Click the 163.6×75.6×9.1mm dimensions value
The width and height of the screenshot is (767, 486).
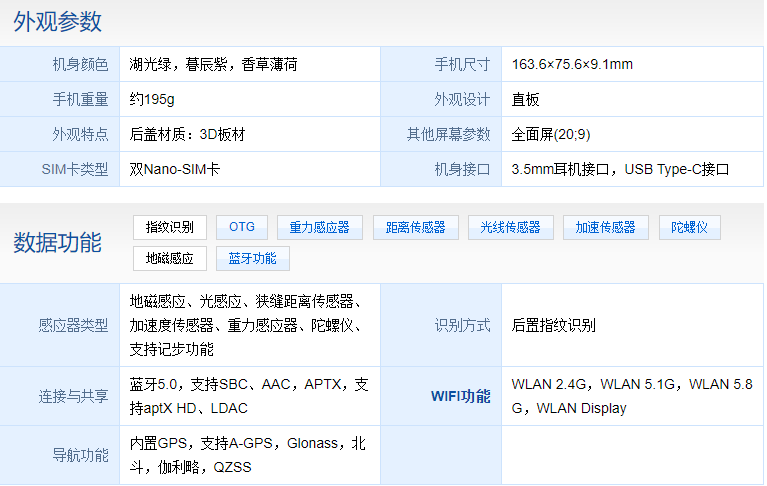coord(572,64)
